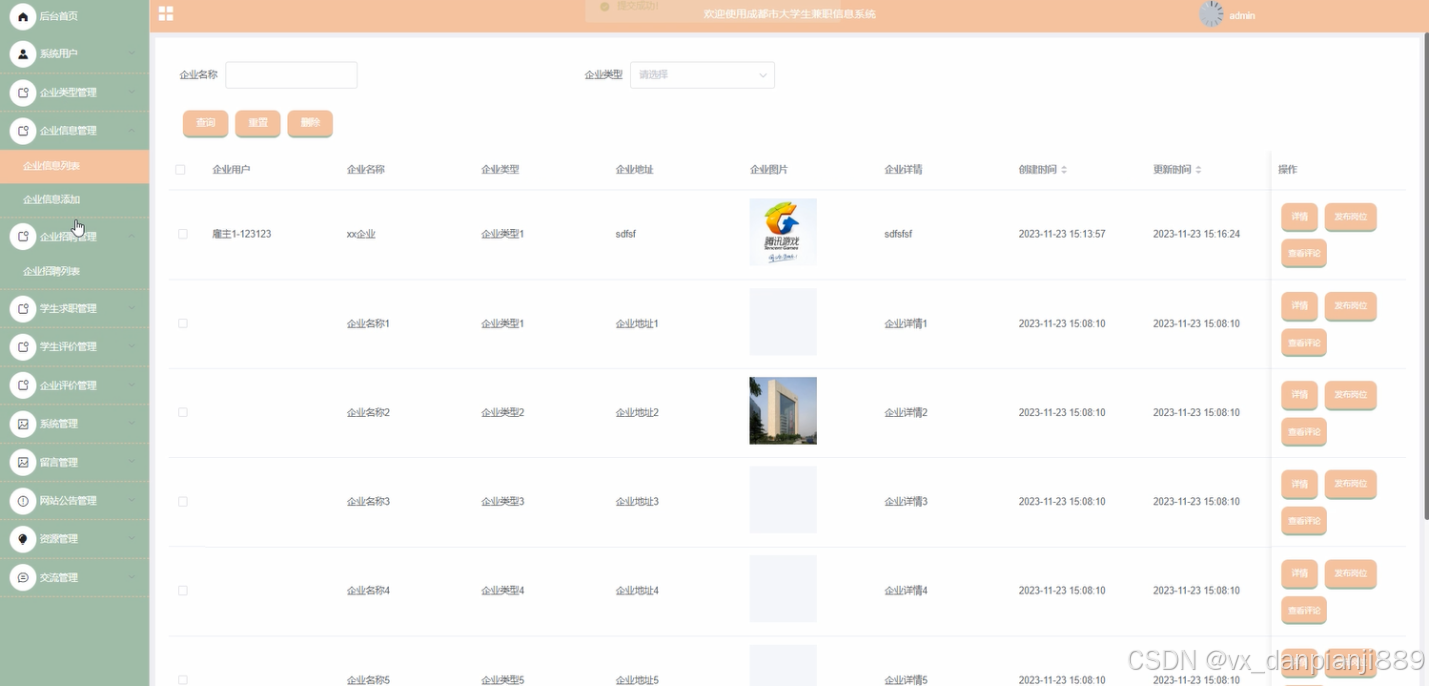This screenshot has height=686, width=1429.
Task: Click 查看评论 for 企业名称2 row
Action: click(x=1304, y=432)
